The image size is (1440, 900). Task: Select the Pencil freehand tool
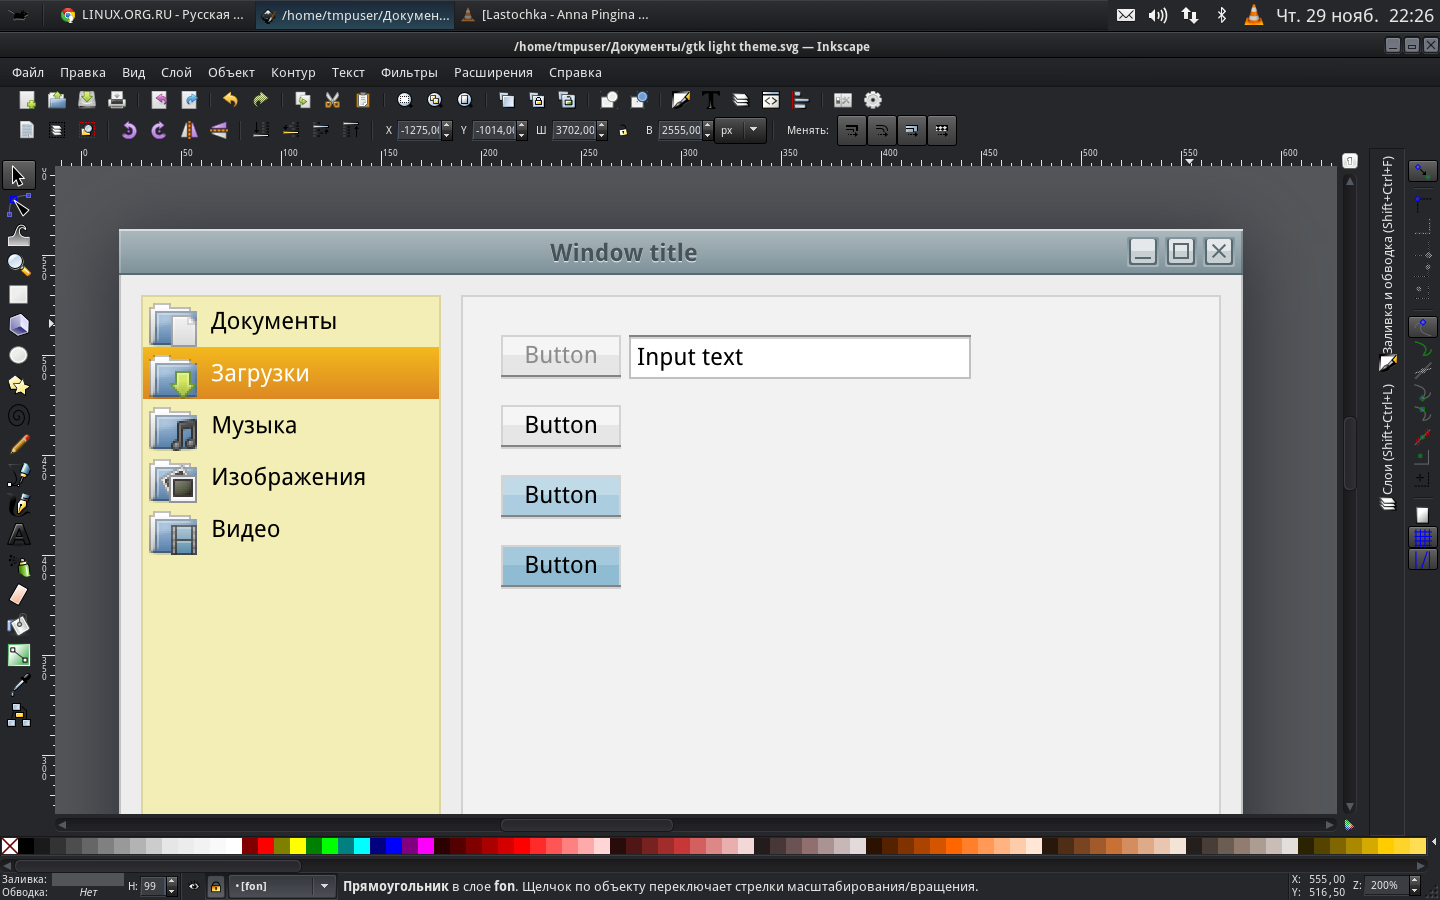(x=18, y=445)
